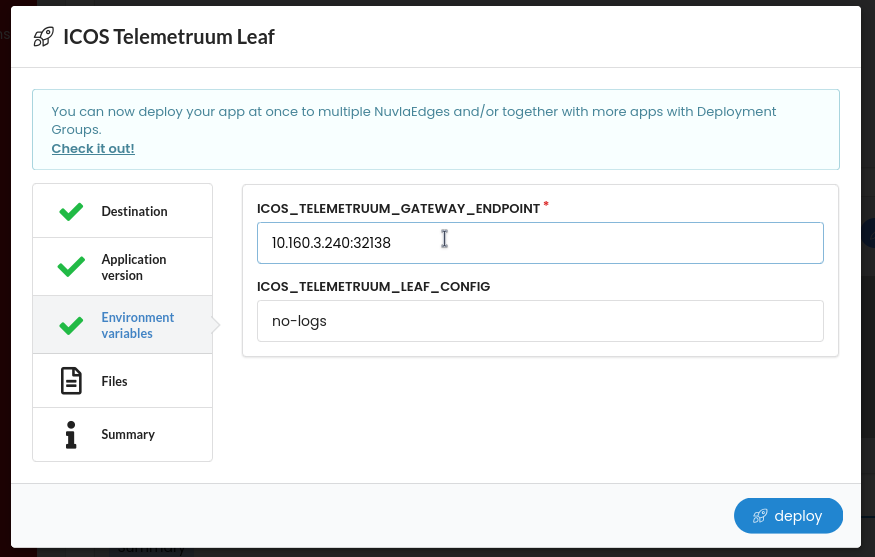Click the ICOS_TELEMETRUUM_GATEWAY_ENDPOINT label
The image size is (875, 557).
(398, 209)
